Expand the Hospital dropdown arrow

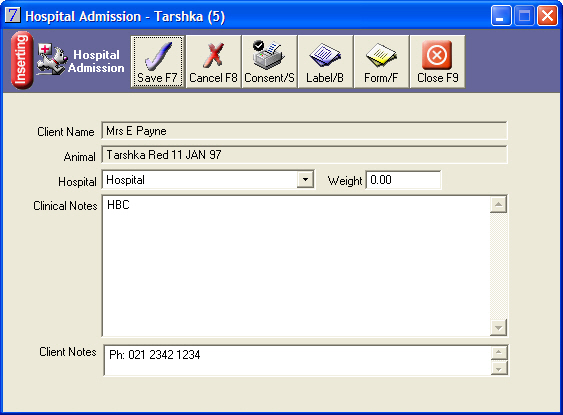[305, 179]
